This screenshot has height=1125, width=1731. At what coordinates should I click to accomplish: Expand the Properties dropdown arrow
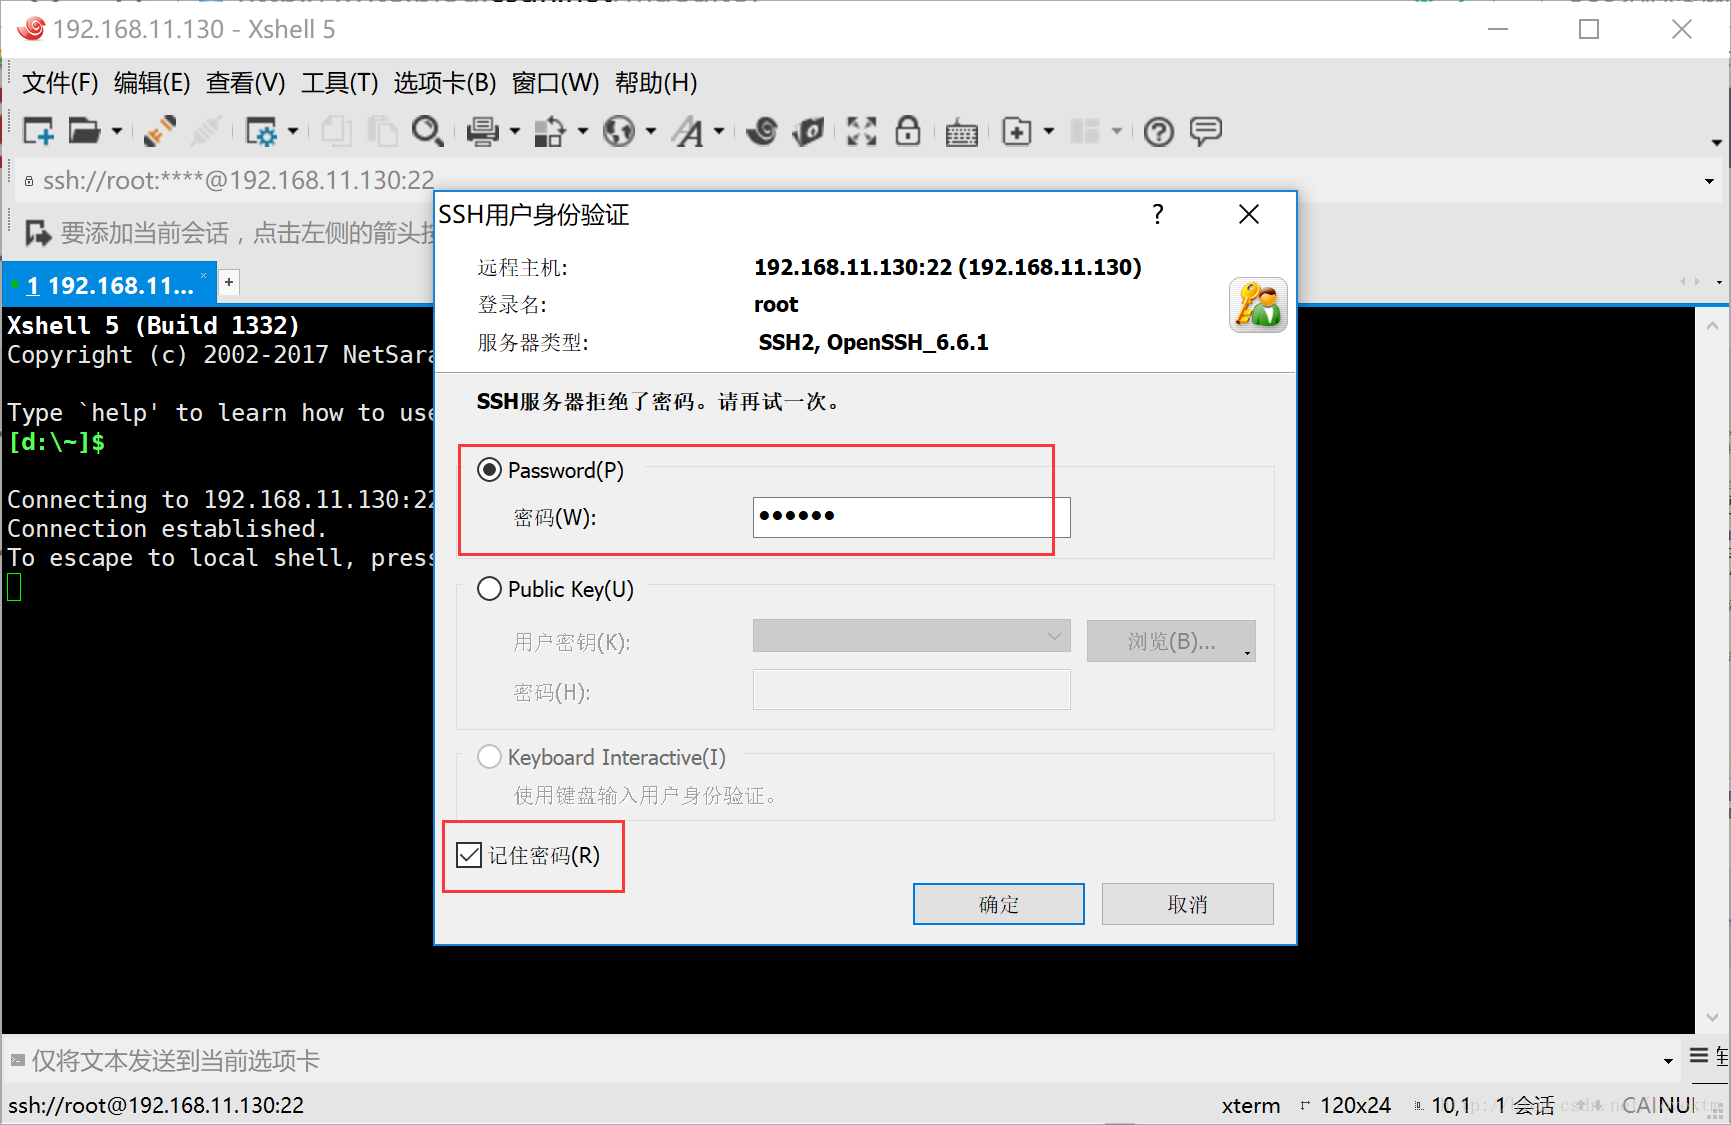pos(293,131)
